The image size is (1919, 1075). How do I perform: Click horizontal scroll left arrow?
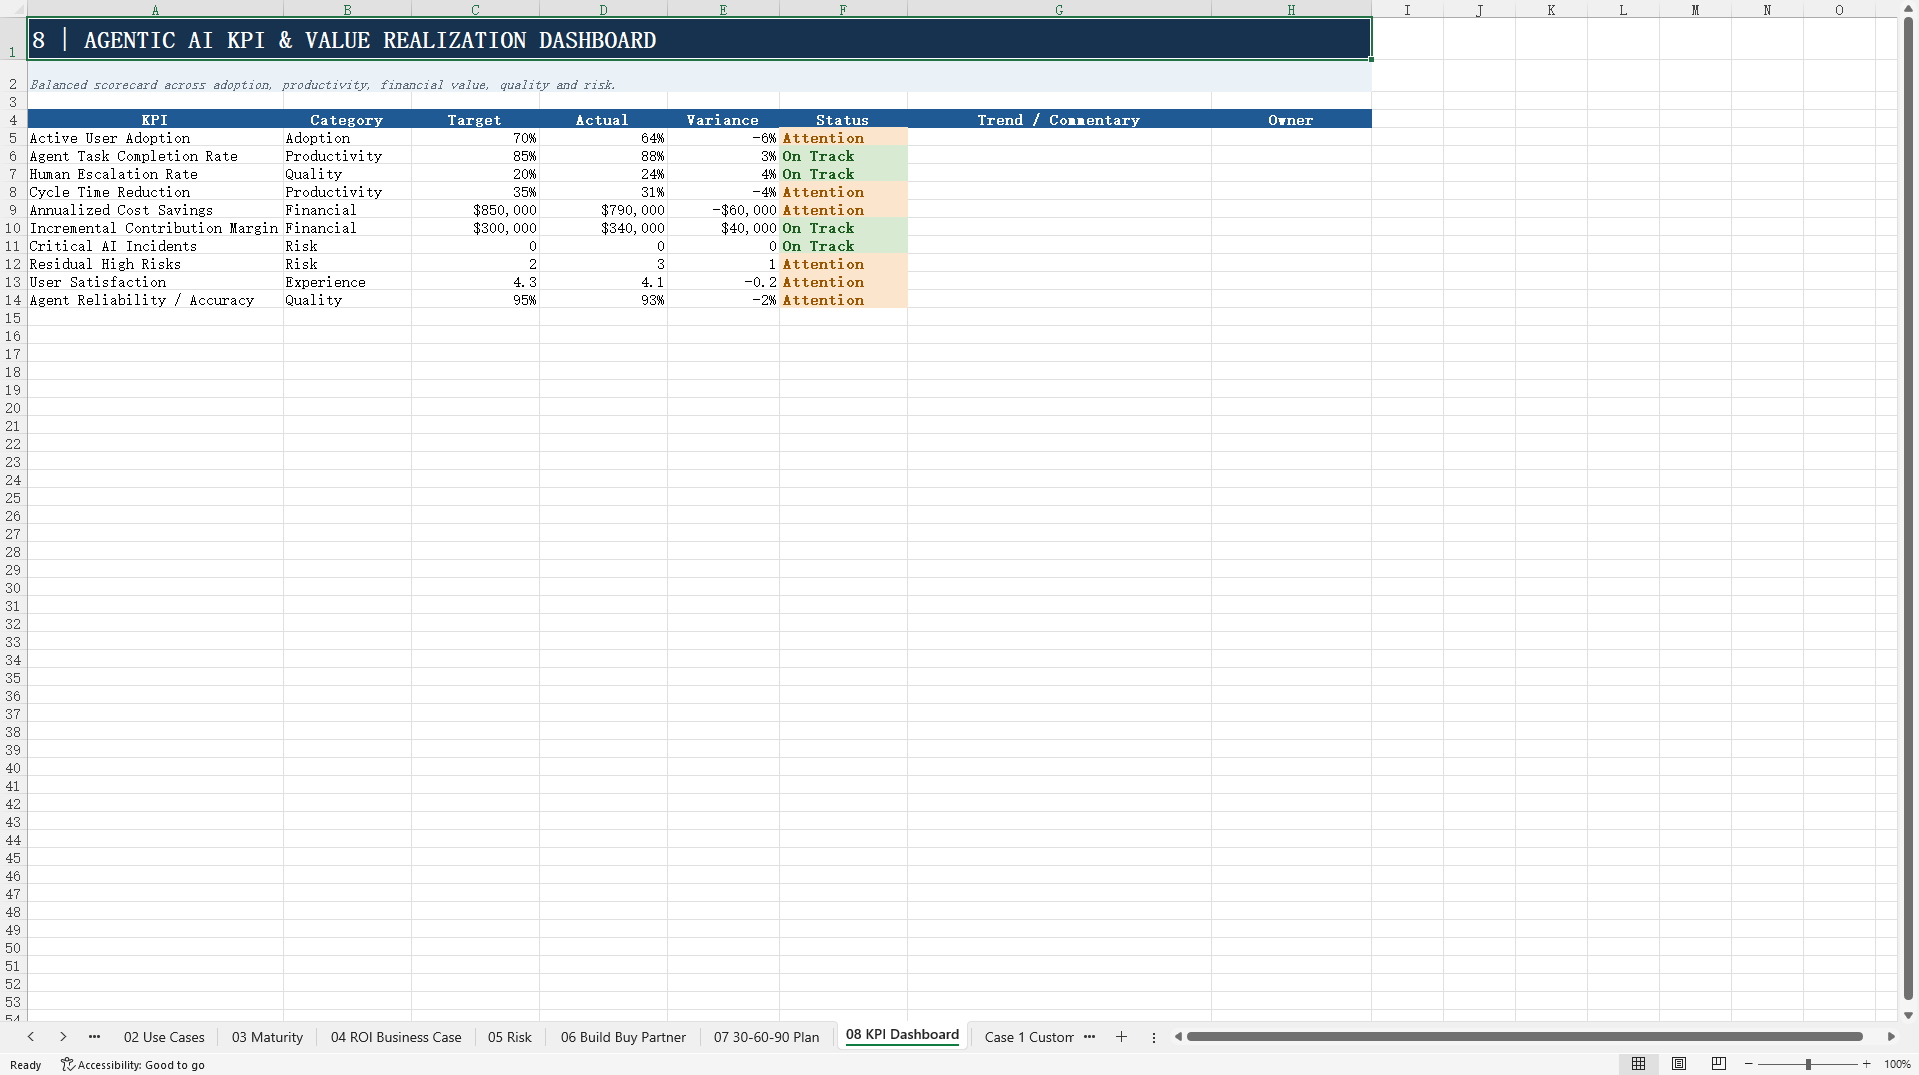(1178, 1037)
